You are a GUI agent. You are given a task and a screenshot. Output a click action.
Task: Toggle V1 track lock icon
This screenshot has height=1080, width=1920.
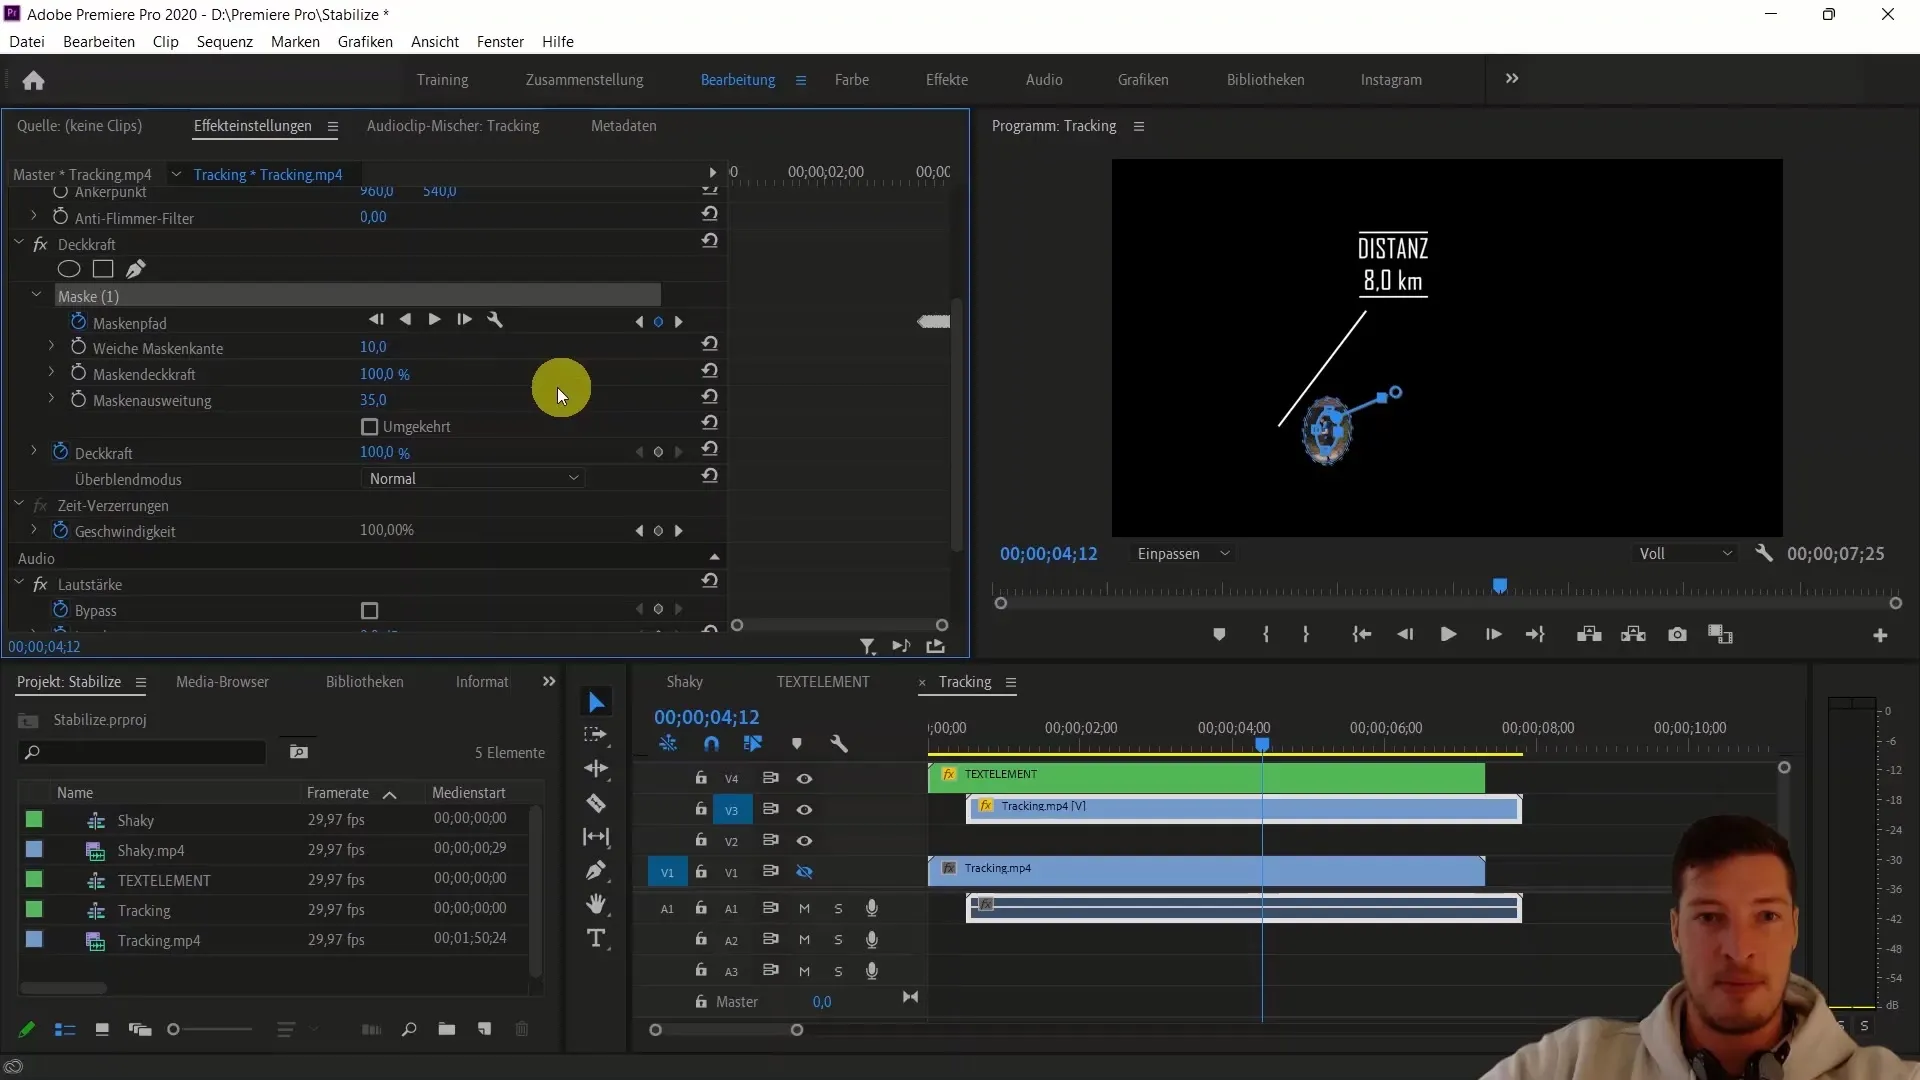point(700,872)
